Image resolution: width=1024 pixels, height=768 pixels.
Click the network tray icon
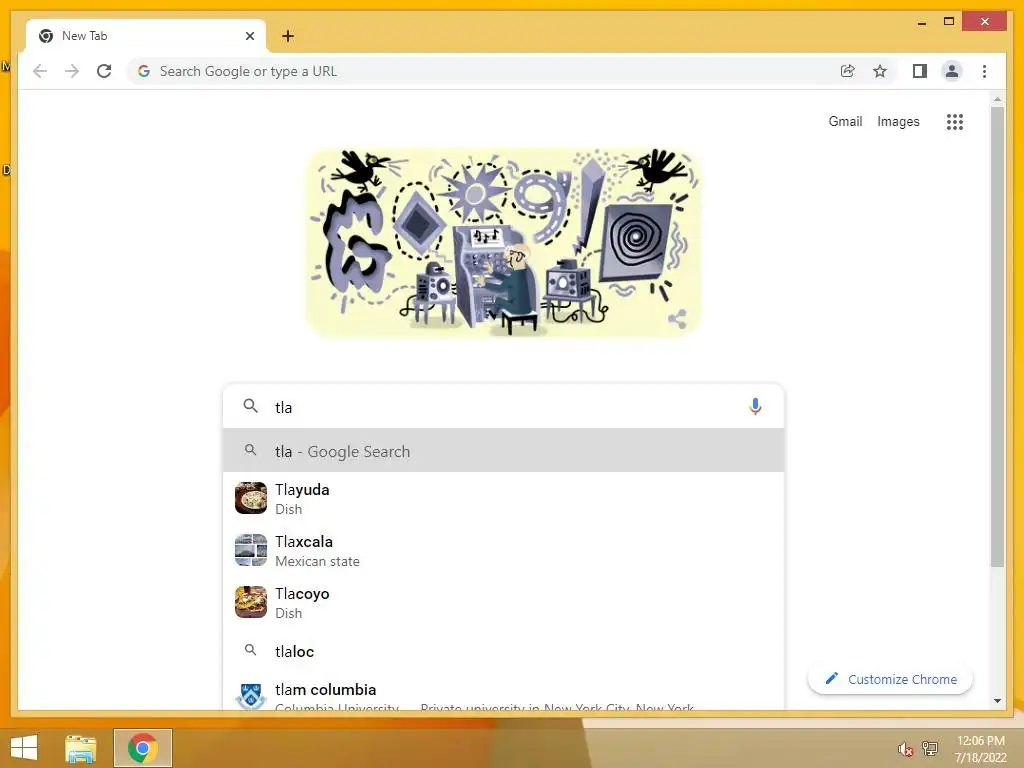[929, 748]
